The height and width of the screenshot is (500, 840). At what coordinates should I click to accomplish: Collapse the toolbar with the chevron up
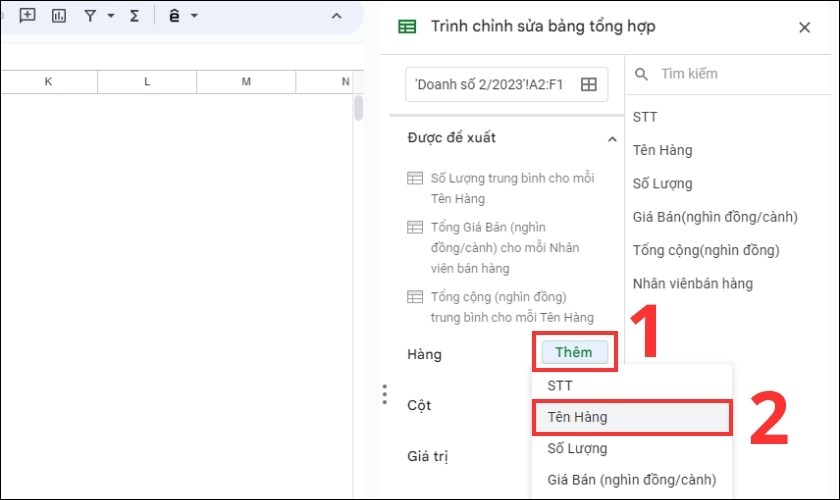click(336, 16)
